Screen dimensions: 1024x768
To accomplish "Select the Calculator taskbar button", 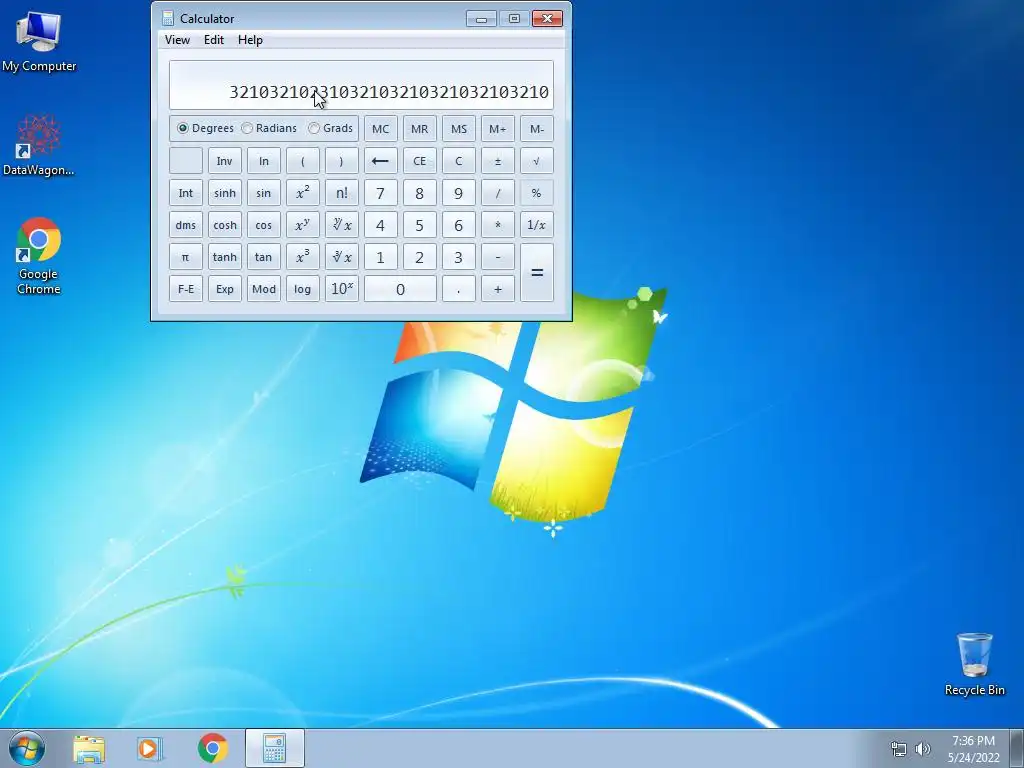I will coord(274,748).
